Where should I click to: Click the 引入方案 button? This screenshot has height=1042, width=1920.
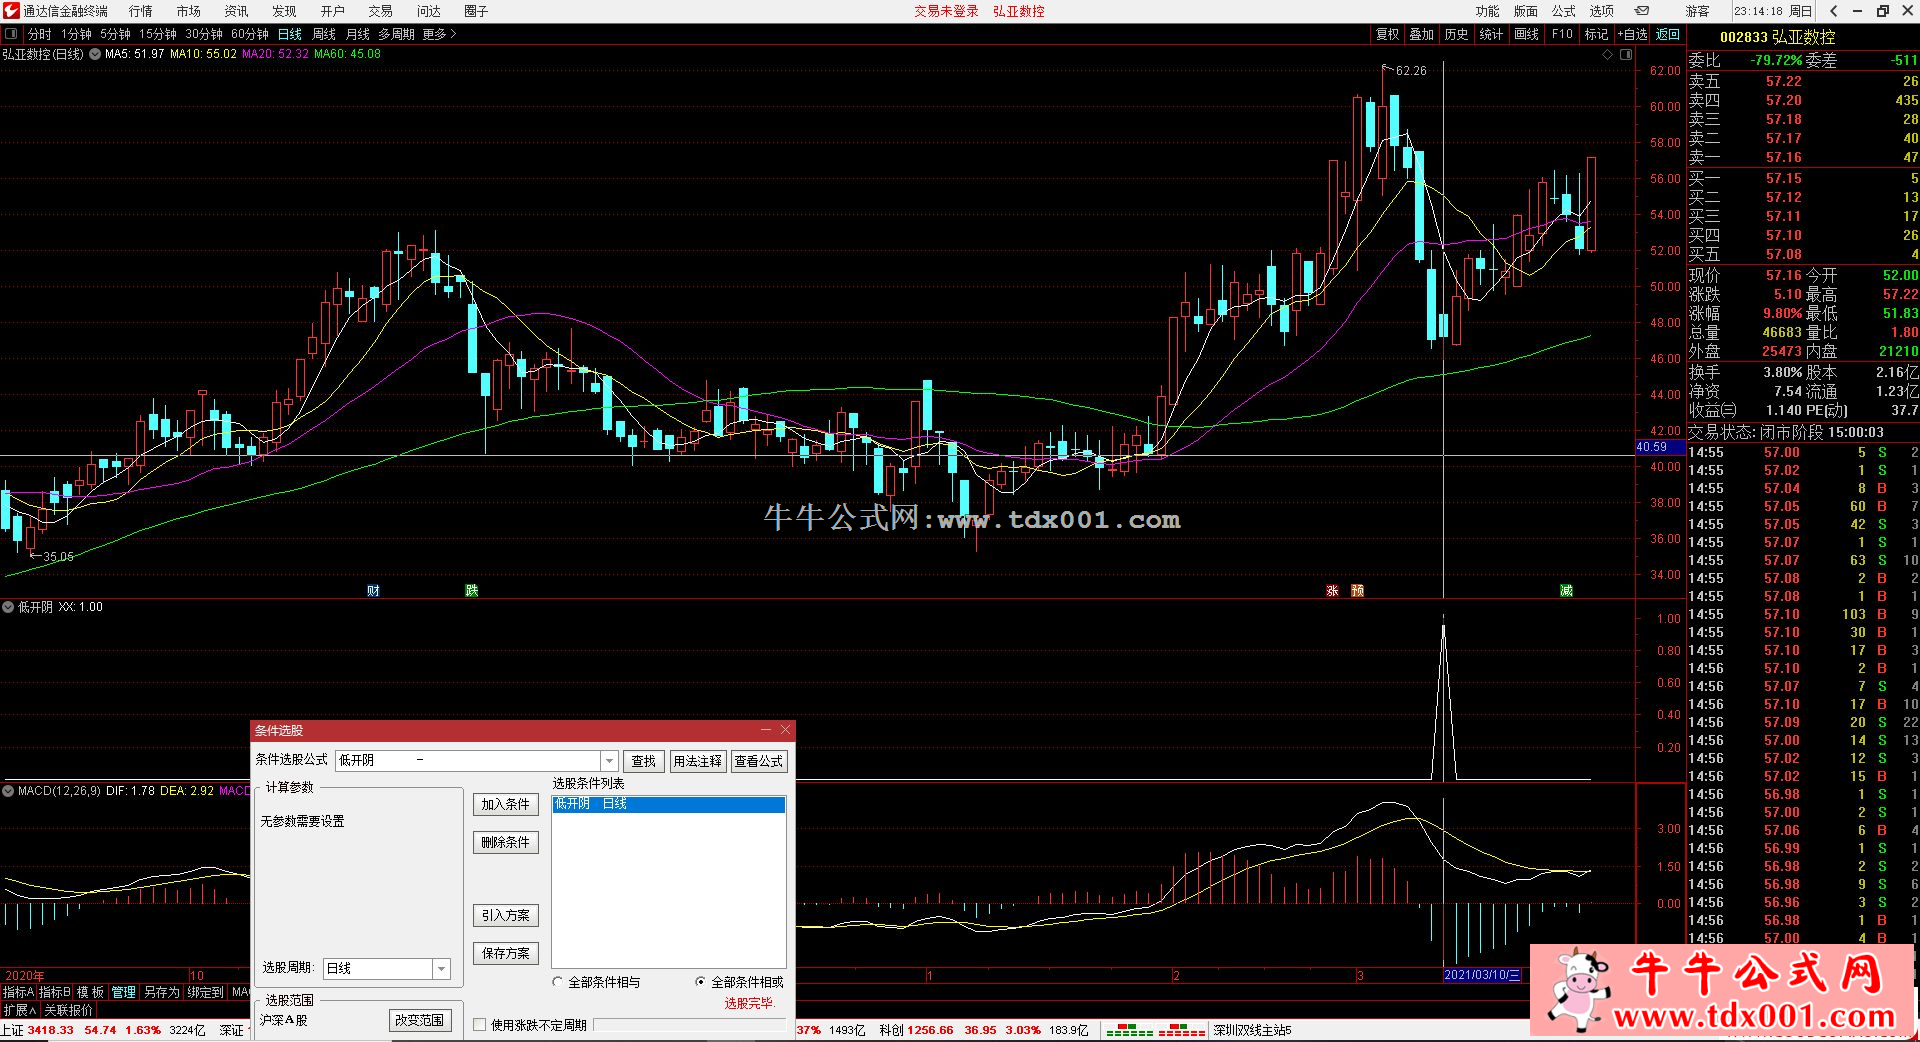point(505,915)
